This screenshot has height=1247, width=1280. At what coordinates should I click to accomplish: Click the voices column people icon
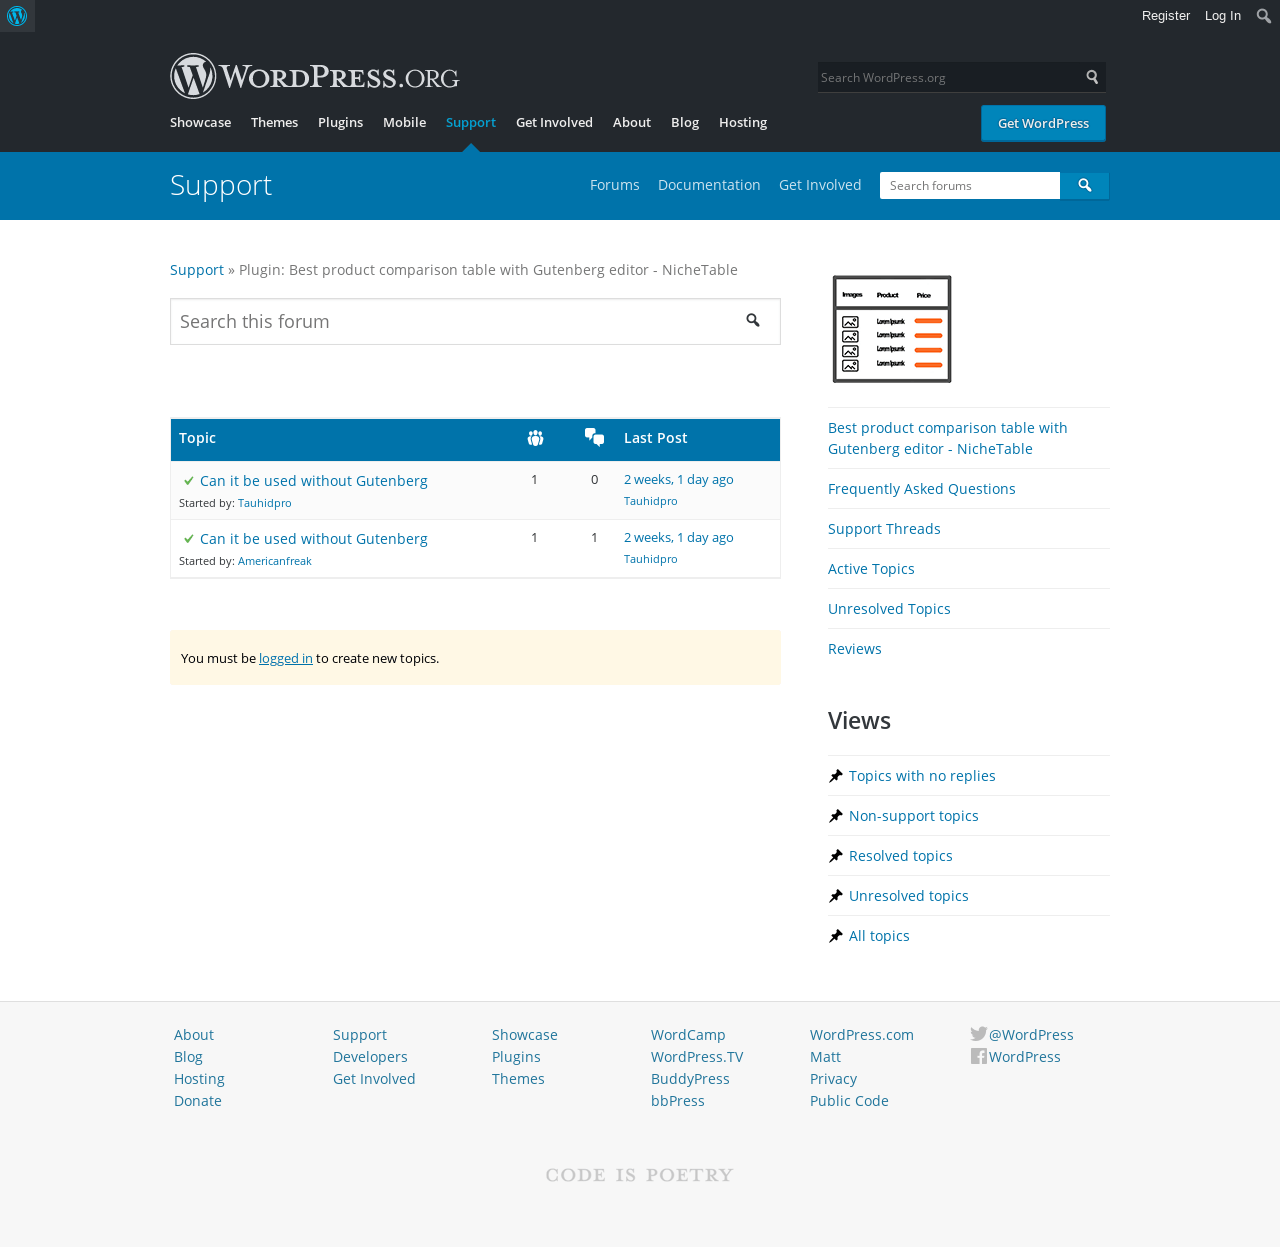(x=535, y=438)
